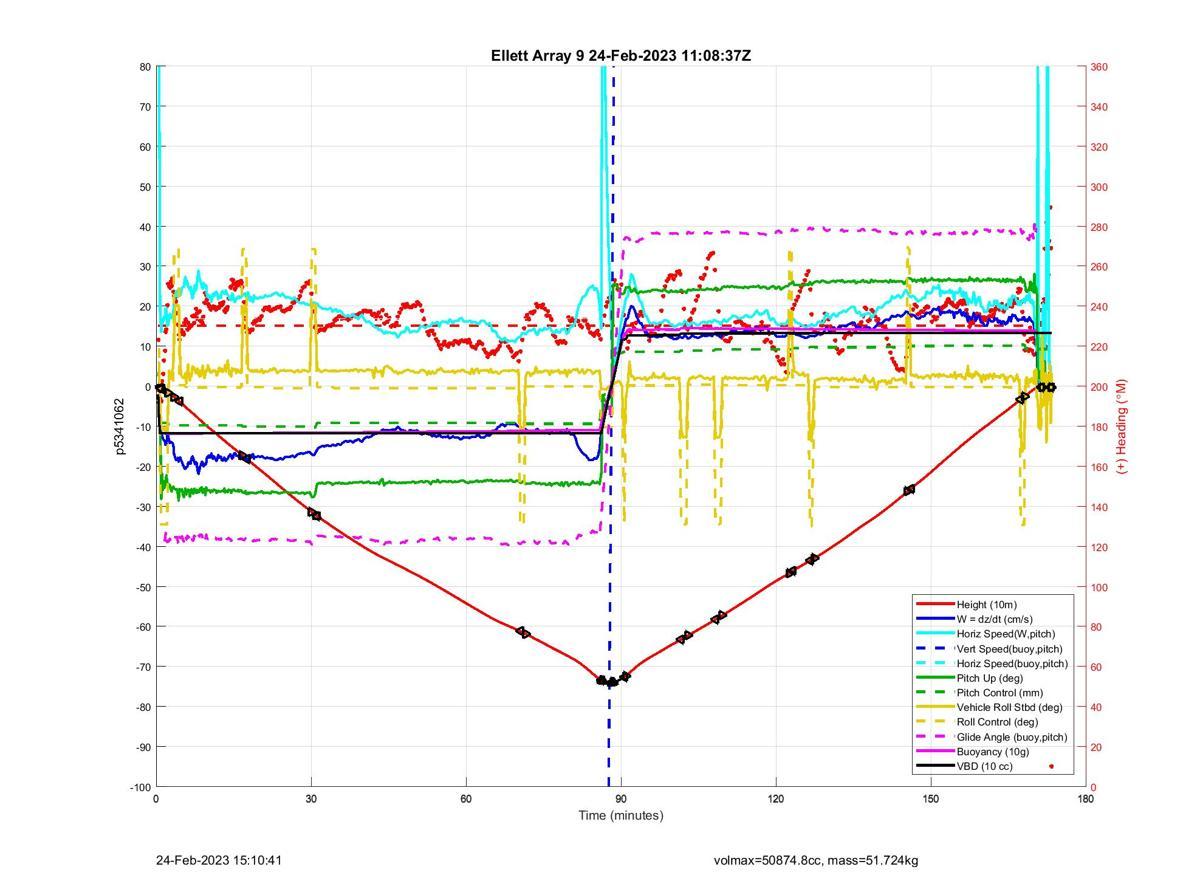Click the 'Buoyancy (10g)' legend entry
This screenshot has height=885, width=1200.
pyautogui.click(x=992, y=751)
